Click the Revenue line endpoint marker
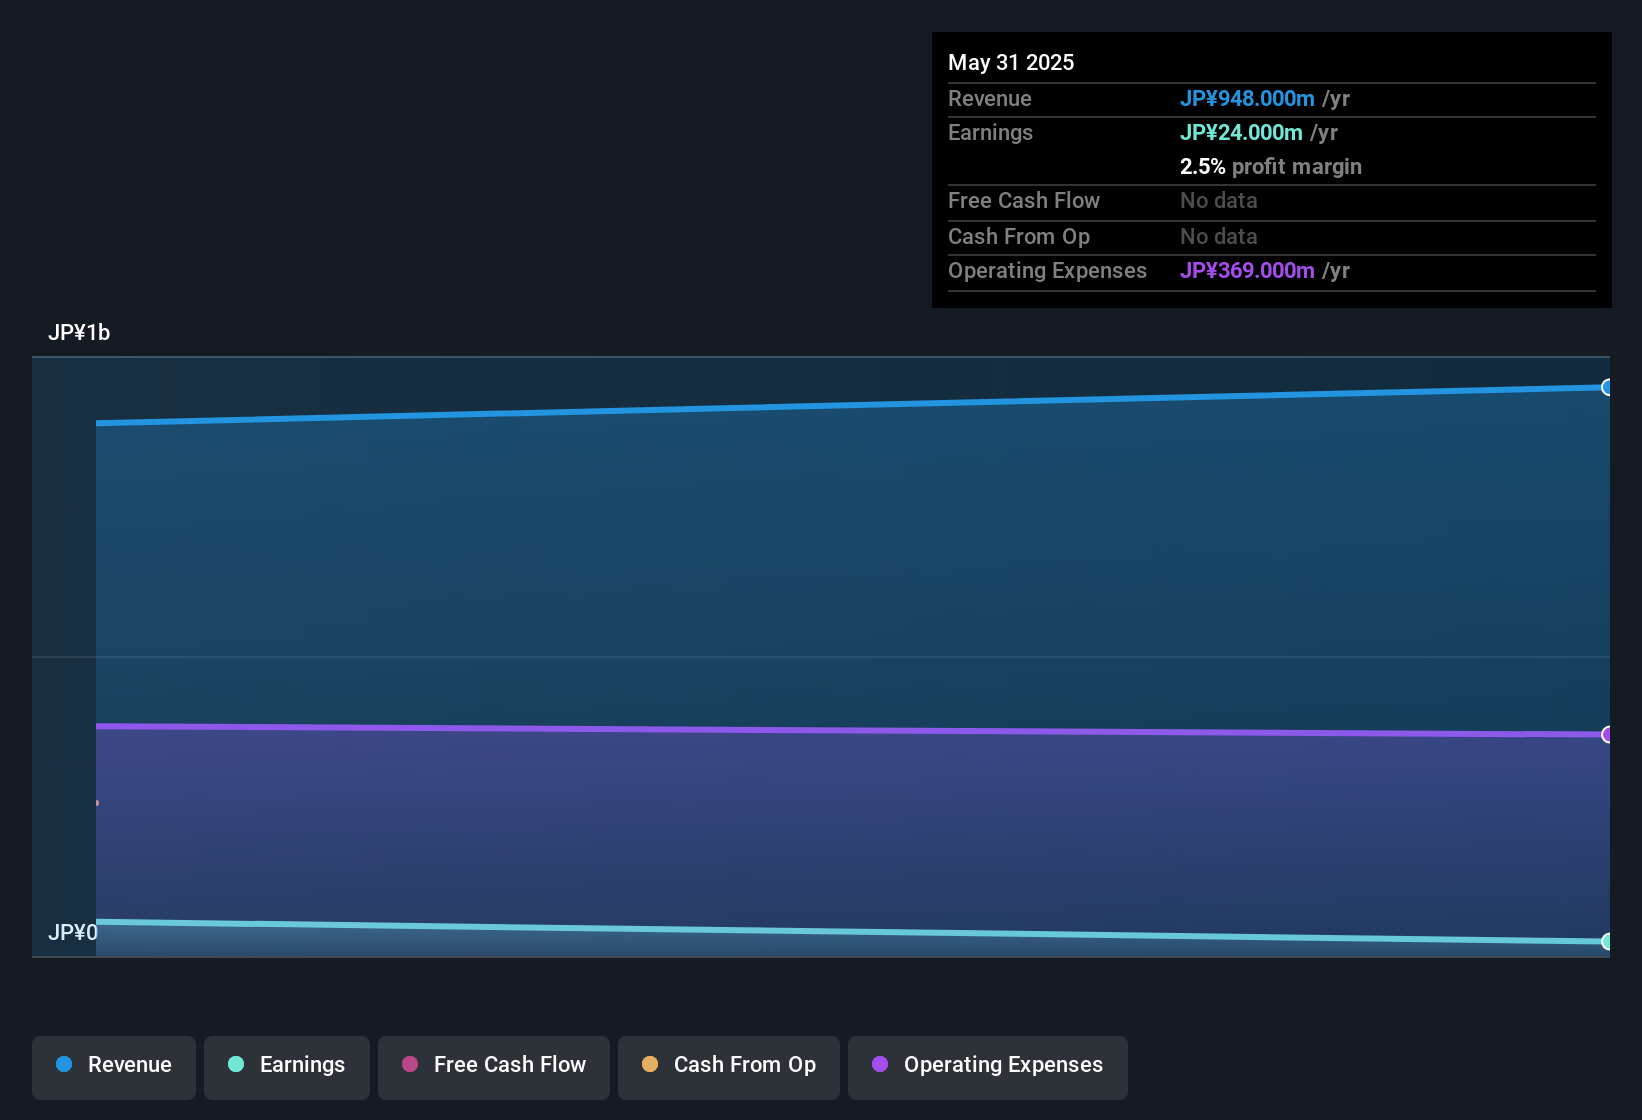This screenshot has width=1642, height=1120. point(1606,387)
